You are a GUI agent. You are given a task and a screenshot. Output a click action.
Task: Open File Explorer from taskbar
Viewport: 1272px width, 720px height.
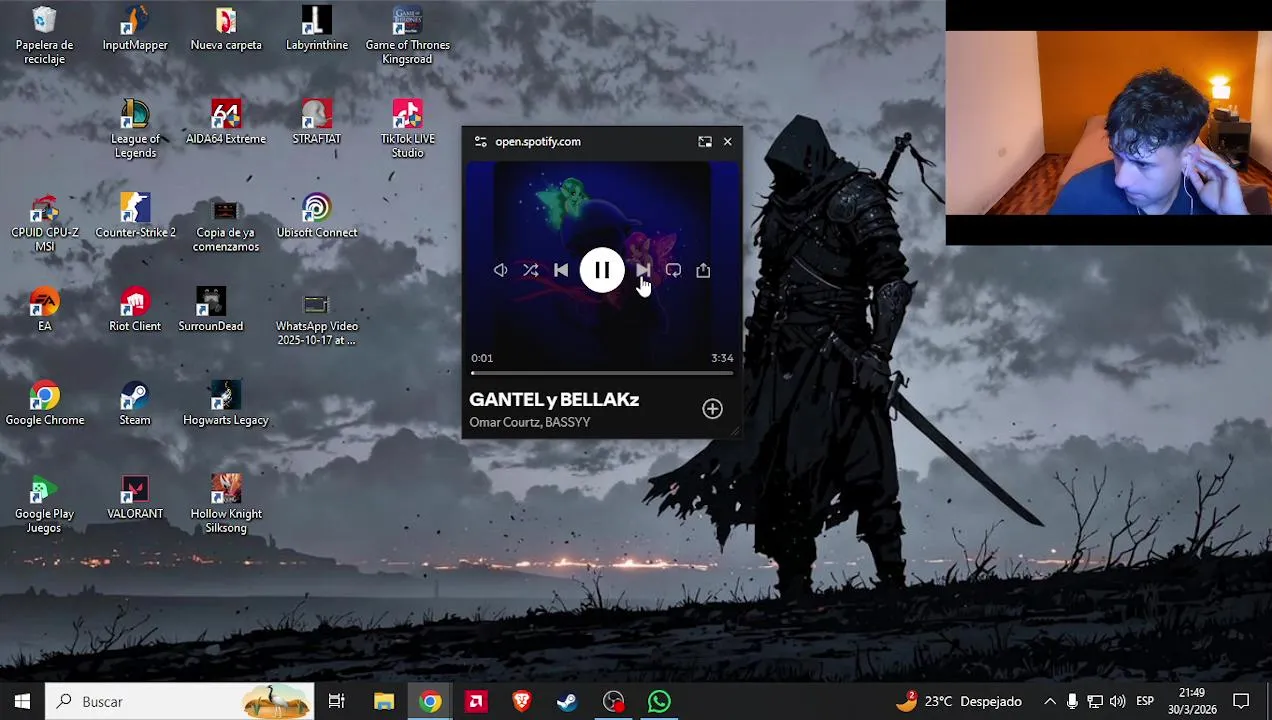pyautogui.click(x=384, y=701)
